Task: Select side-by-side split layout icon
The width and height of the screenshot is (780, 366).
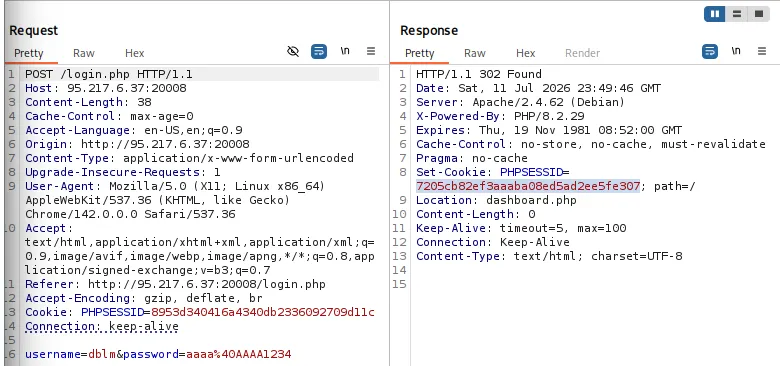Action: click(715, 14)
